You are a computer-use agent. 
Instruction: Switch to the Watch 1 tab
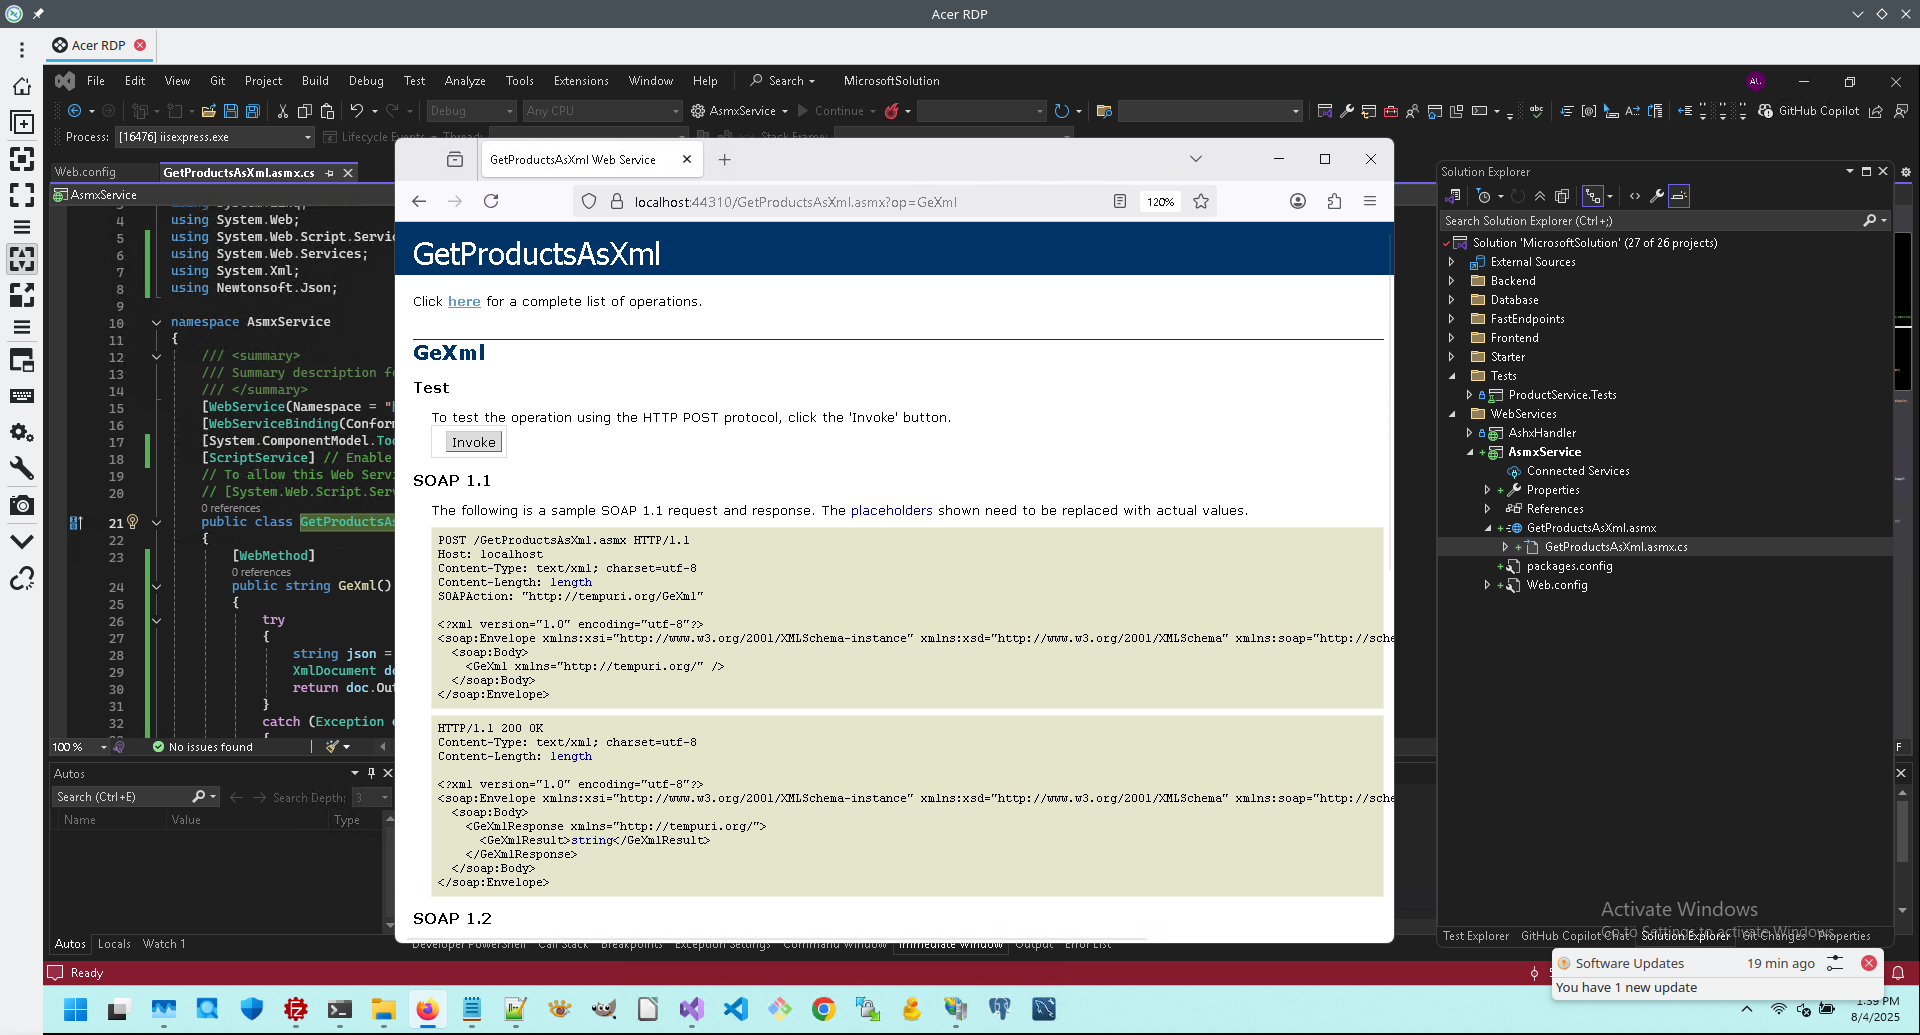tap(164, 944)
